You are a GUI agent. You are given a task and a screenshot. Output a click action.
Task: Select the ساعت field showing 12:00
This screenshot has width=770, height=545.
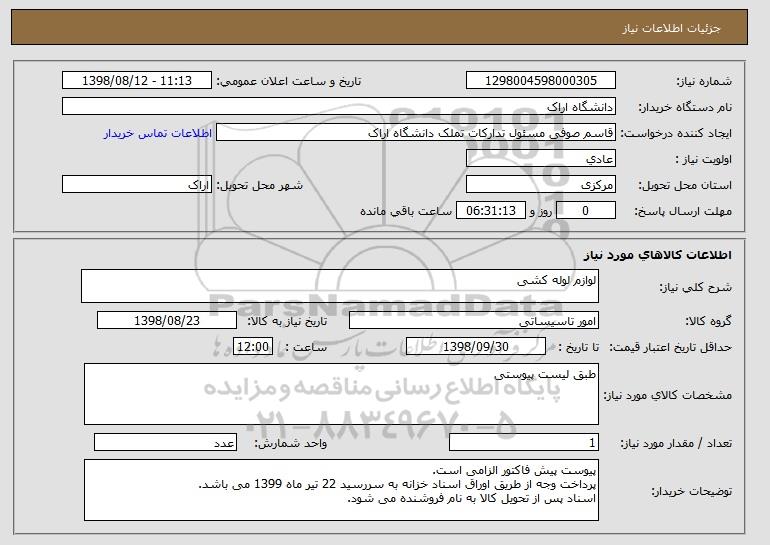coord(253,347)
